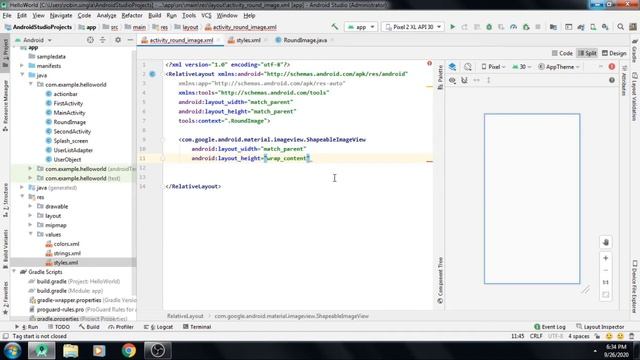The image size is (640, 360).
Task: Open the AppTheme dropdown
Action: coord(559,67)
